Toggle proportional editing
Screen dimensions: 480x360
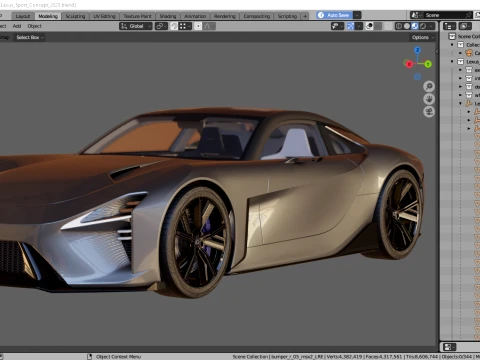click(198, 26)
